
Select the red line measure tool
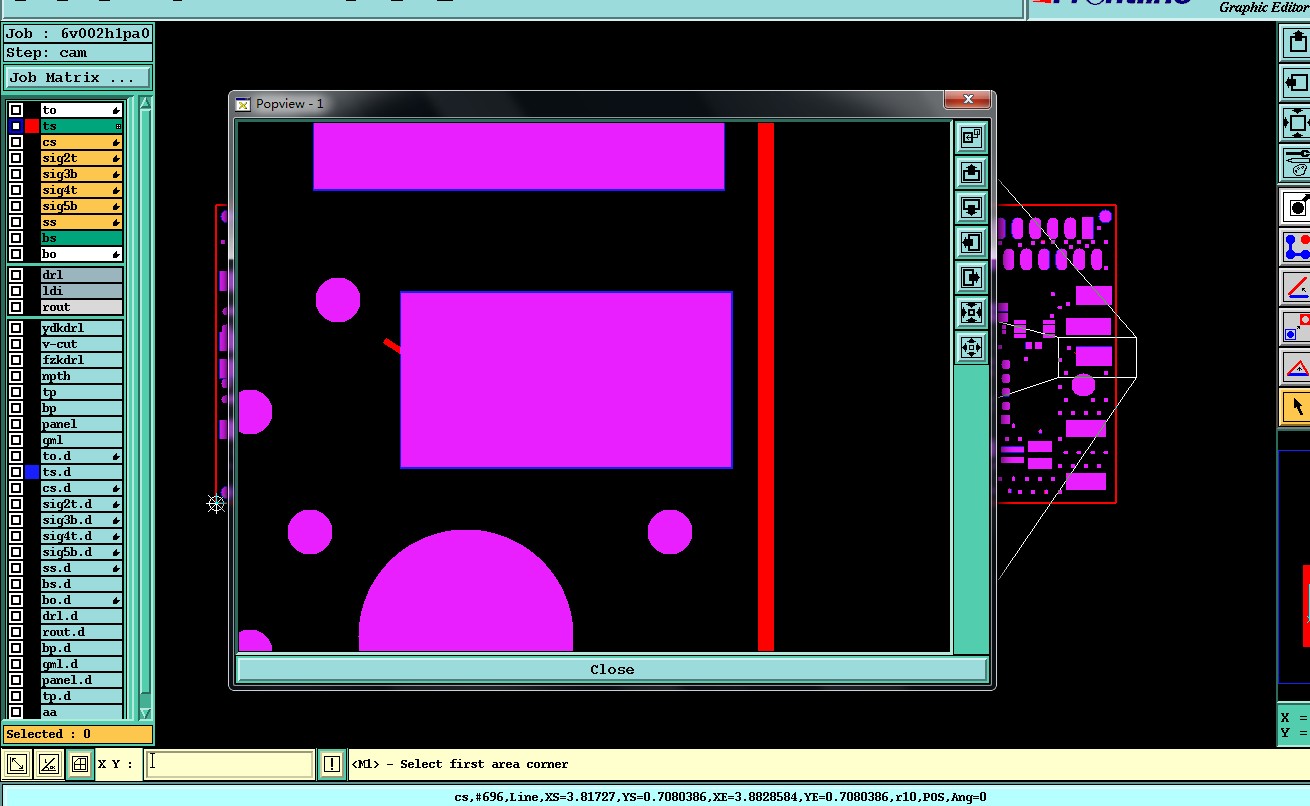(1297, 287)
